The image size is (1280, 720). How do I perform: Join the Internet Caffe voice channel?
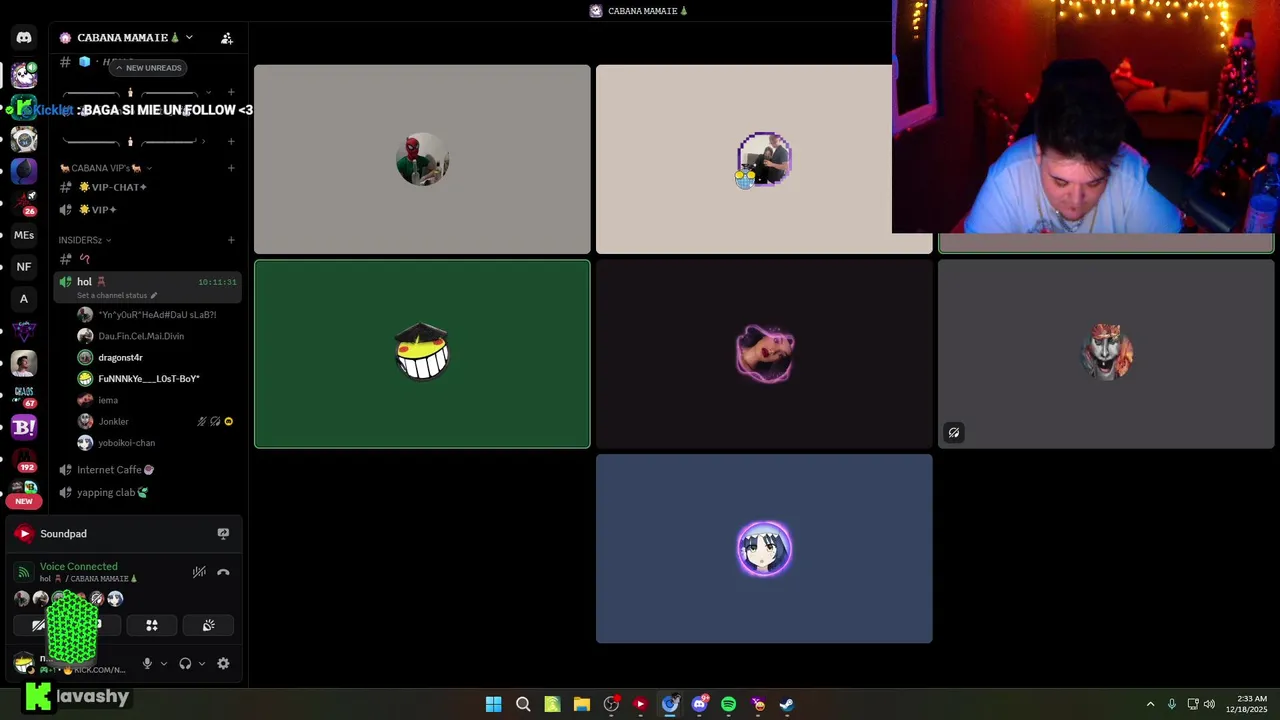coord(148,470)
